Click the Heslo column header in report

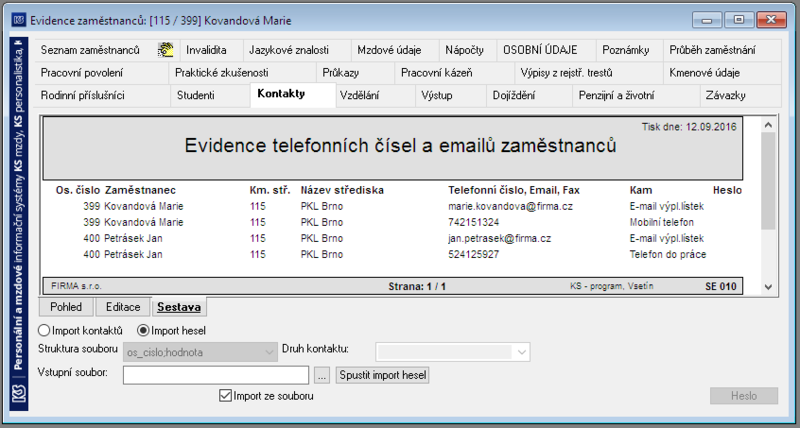click(727, 190)
